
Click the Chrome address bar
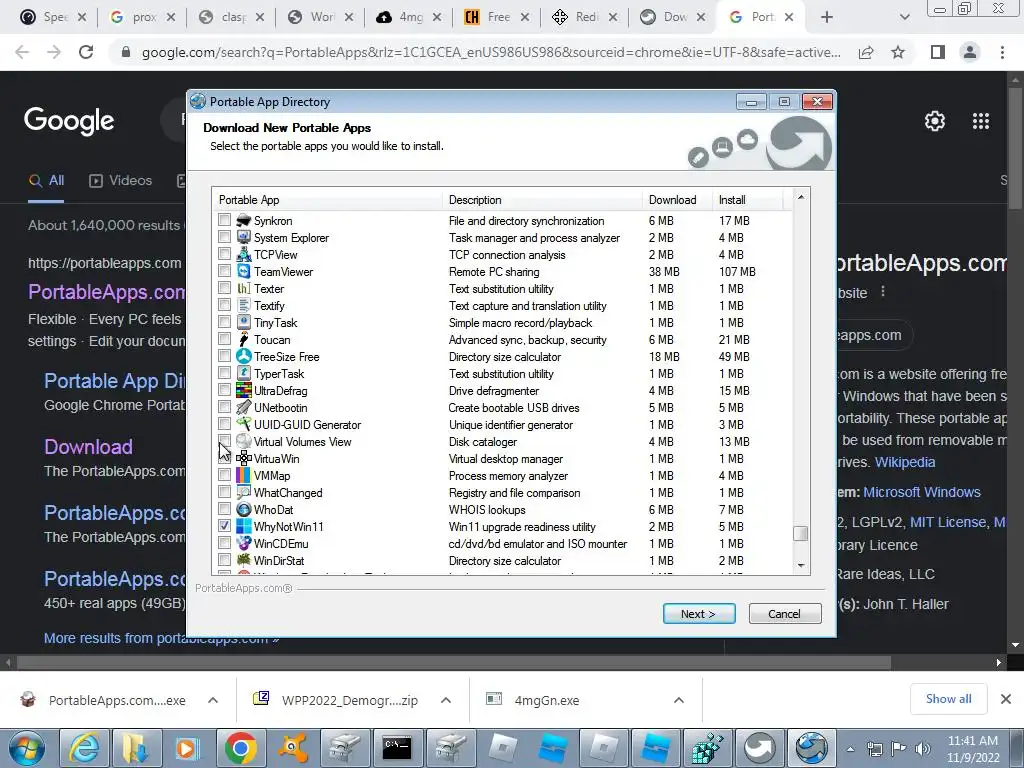(490, 52)
